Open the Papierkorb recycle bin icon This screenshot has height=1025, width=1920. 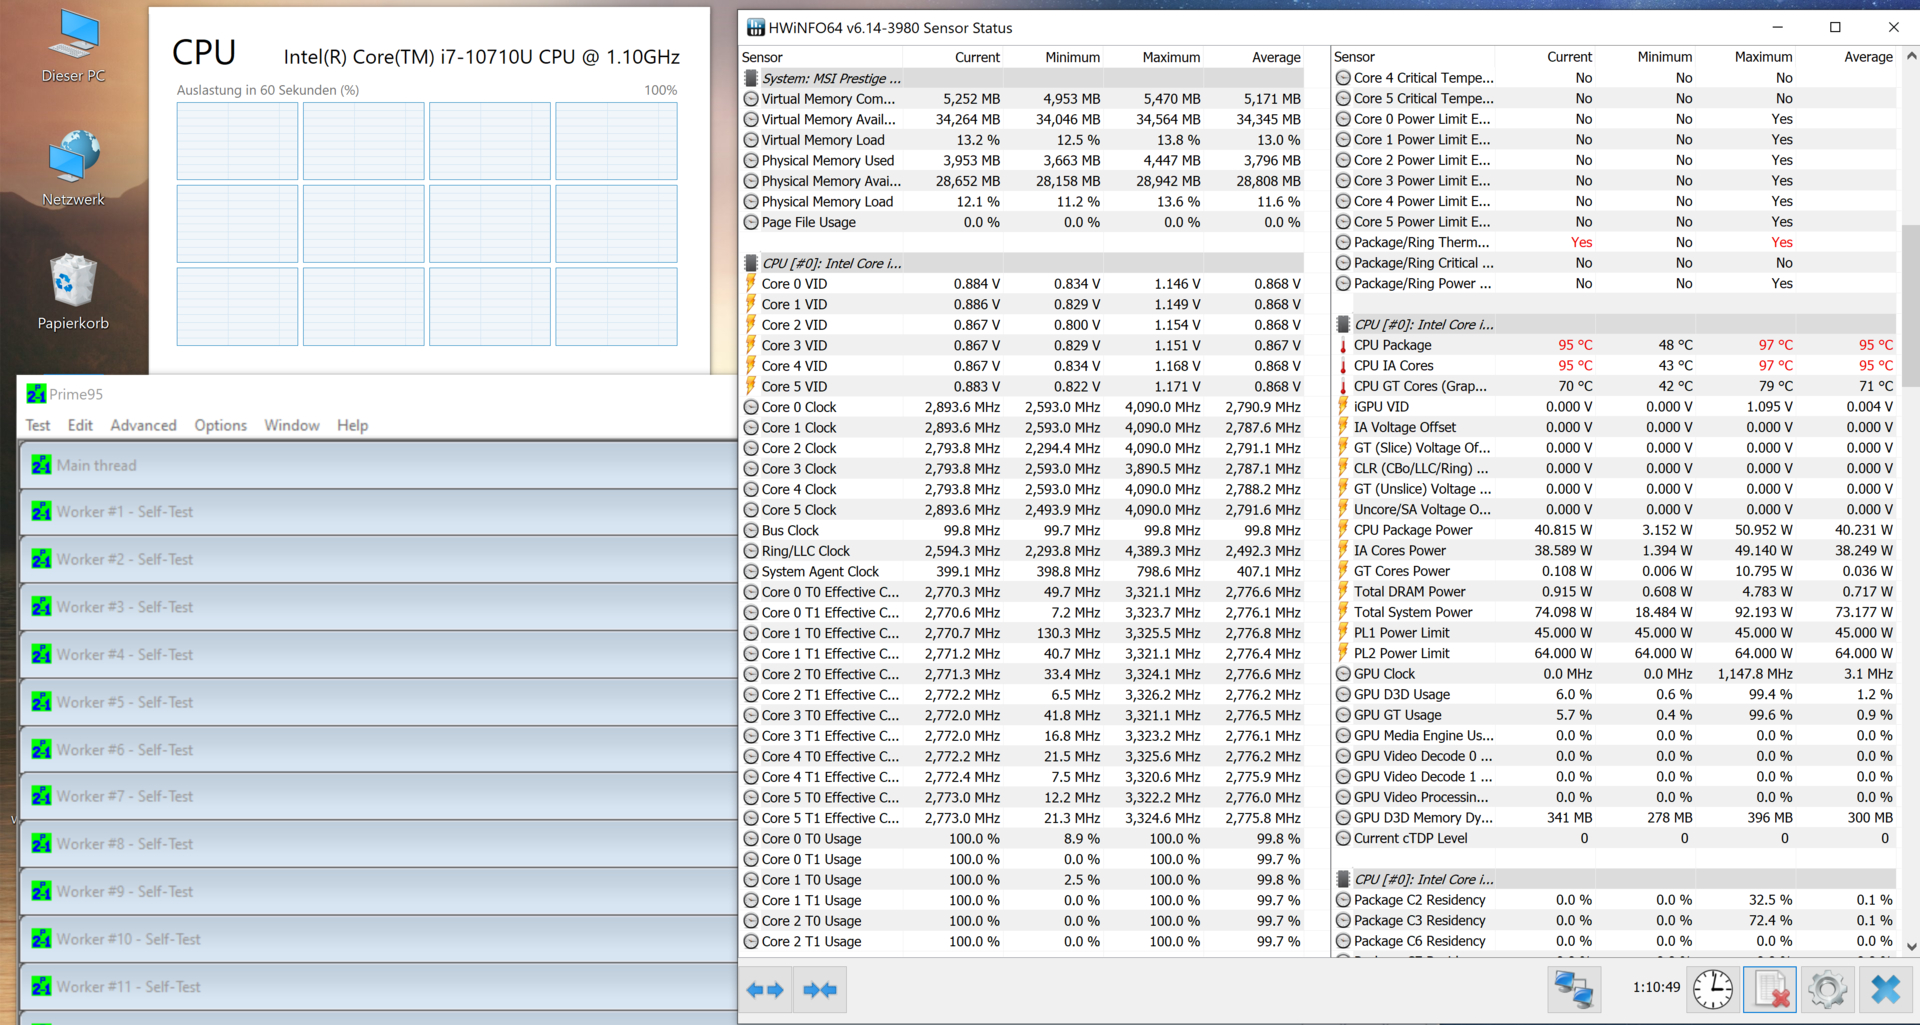tap(73, 292)
